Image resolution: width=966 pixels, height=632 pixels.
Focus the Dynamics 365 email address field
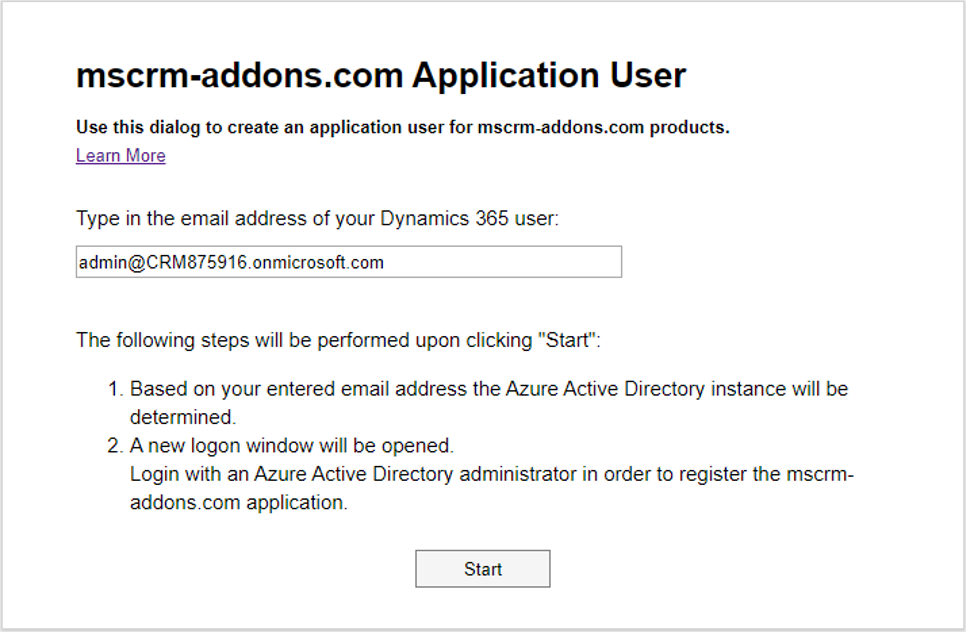349,262
